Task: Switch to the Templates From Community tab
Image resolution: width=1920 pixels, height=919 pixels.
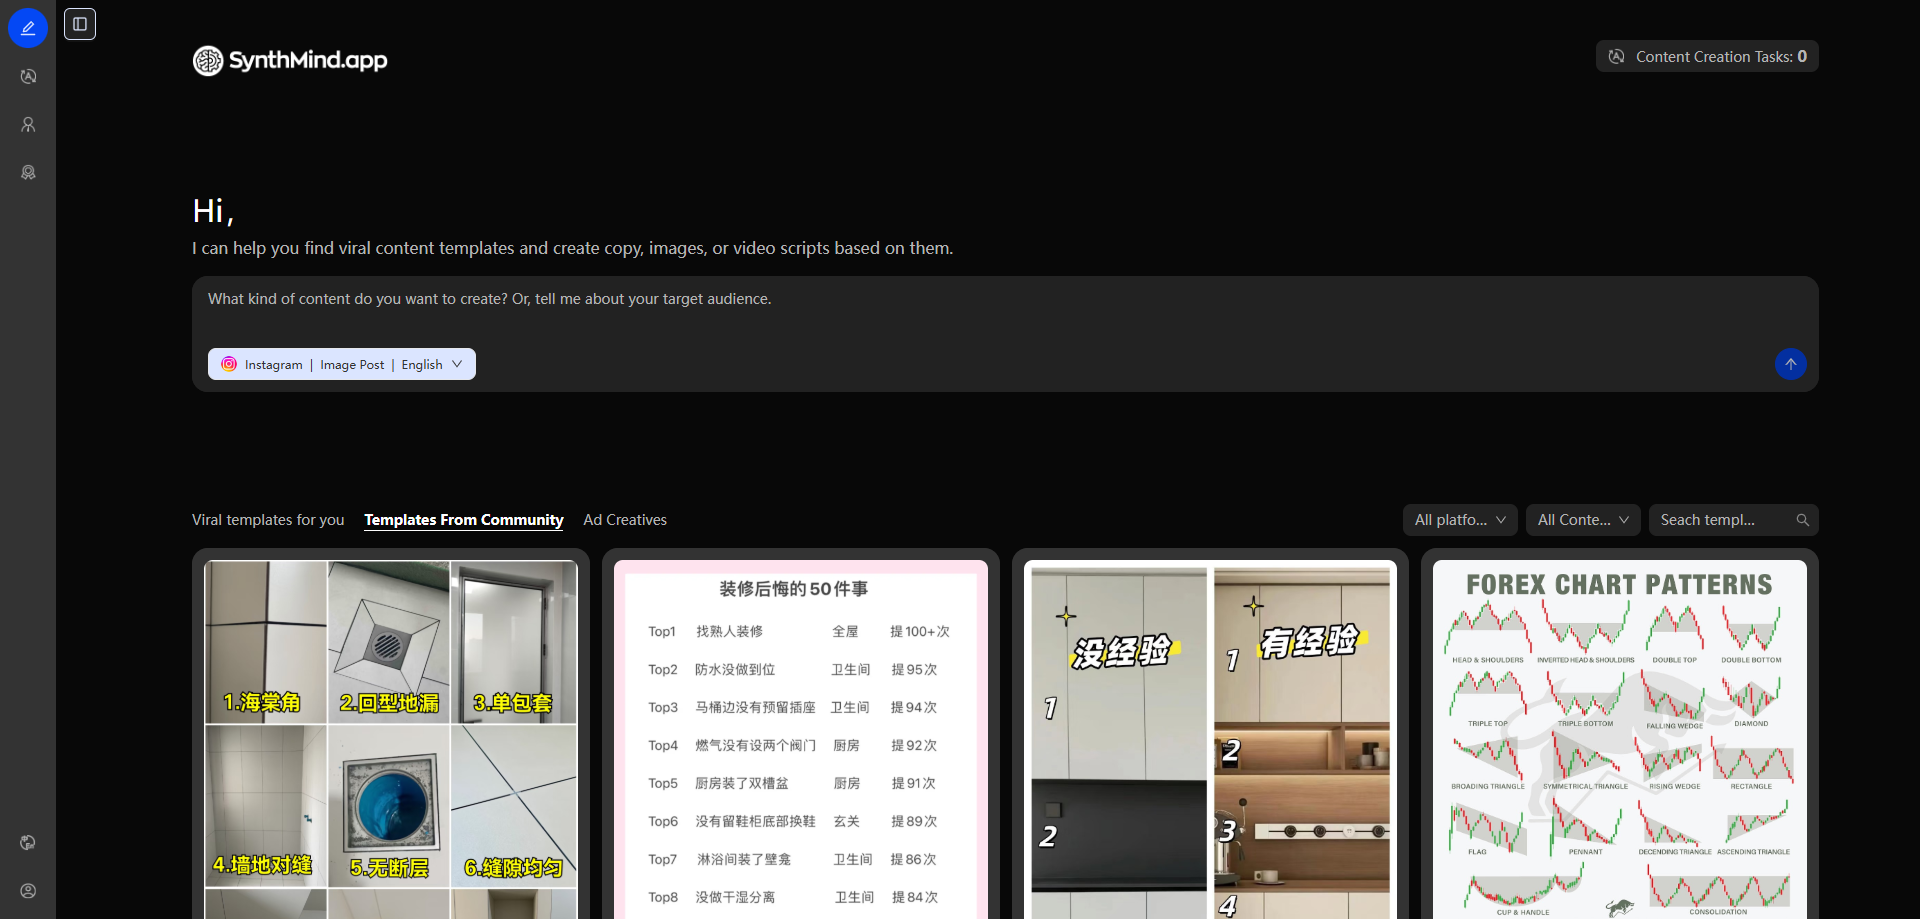Action: pos(463,520)
